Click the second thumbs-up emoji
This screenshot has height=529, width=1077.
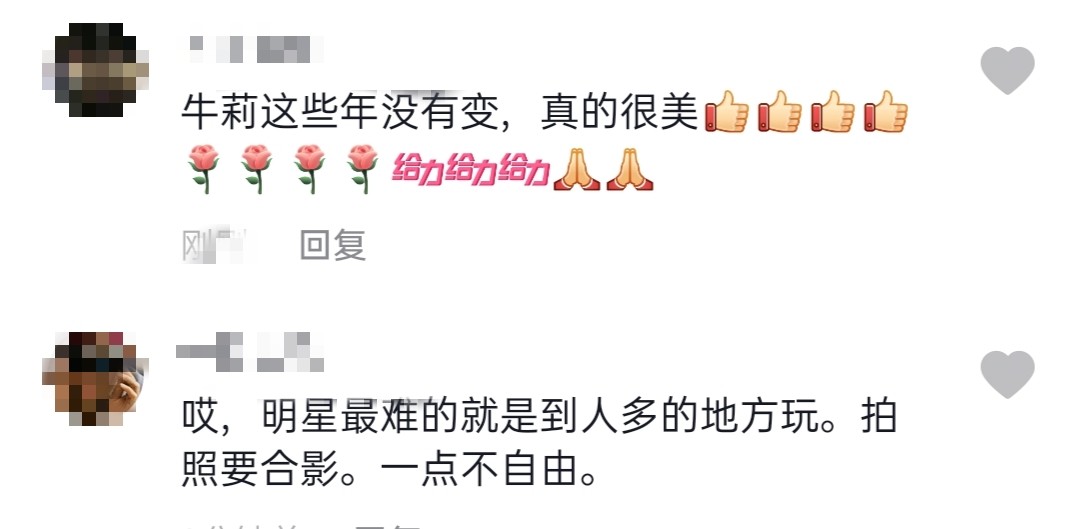coord(780,111)
